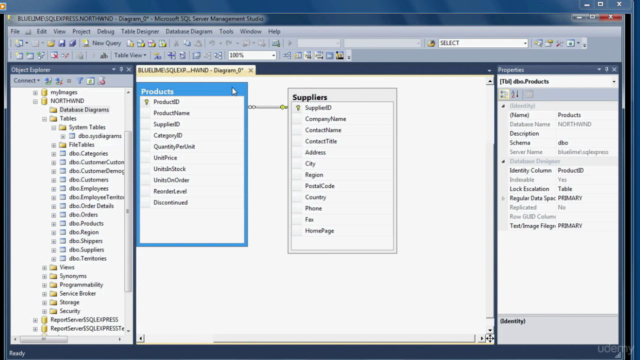Collapse the Tables folder node
Image resolution: width=640 pixels, height=360 pixels.
click(44, 119)
